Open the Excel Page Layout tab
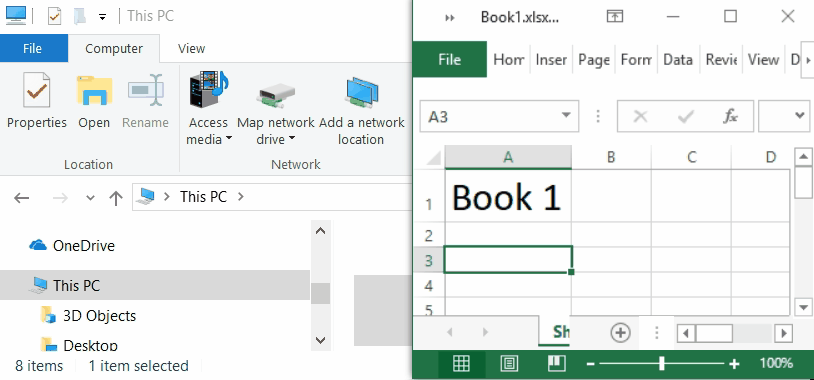This screenshot has height=380, width=814. pyautogui.click(x=594, y=60)
